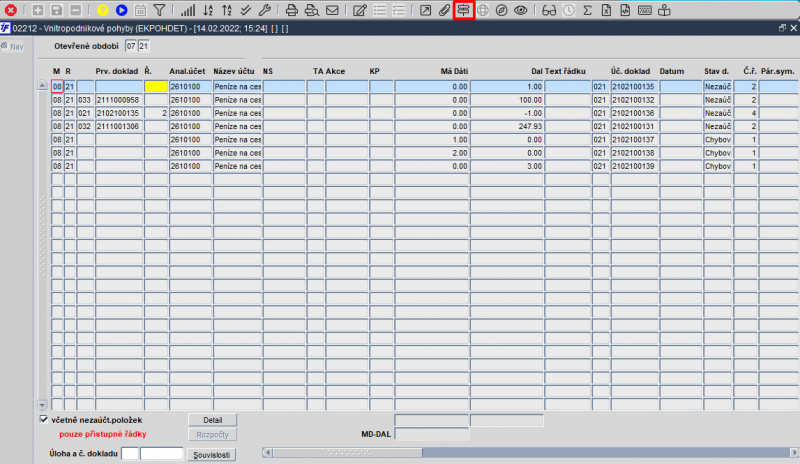Click the Má Dáti value 2.00

tap(432, 153)
